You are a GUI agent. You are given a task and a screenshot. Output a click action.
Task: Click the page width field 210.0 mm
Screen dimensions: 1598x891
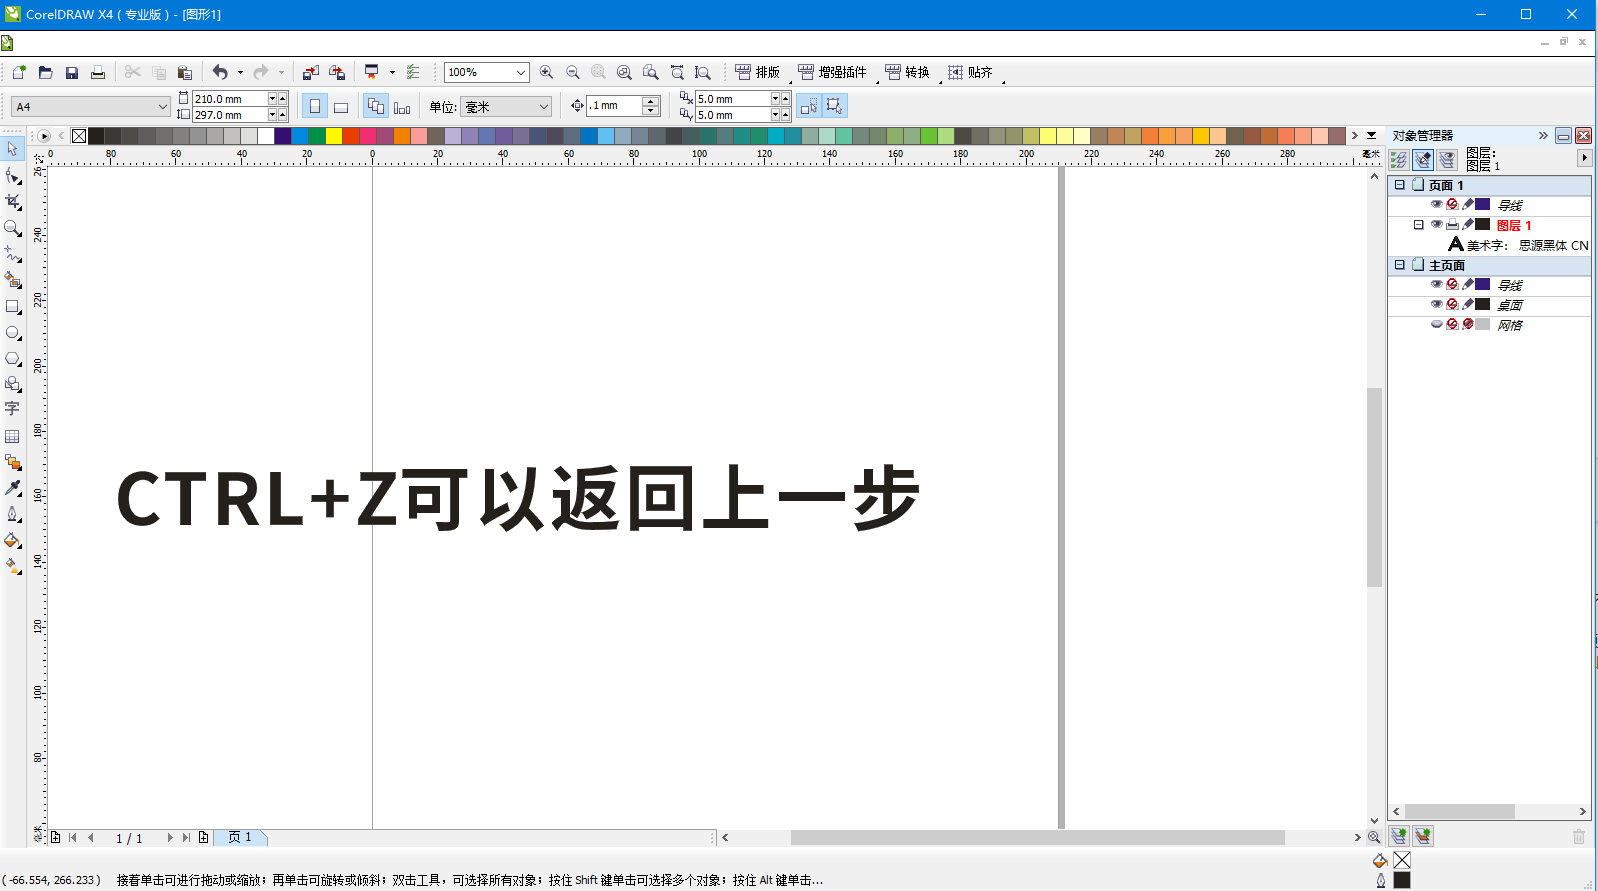click(x=230, y=99)
